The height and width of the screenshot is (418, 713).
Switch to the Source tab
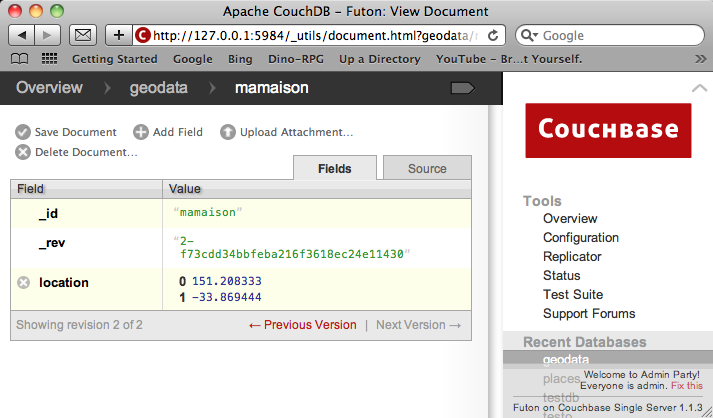click(427, 169)
